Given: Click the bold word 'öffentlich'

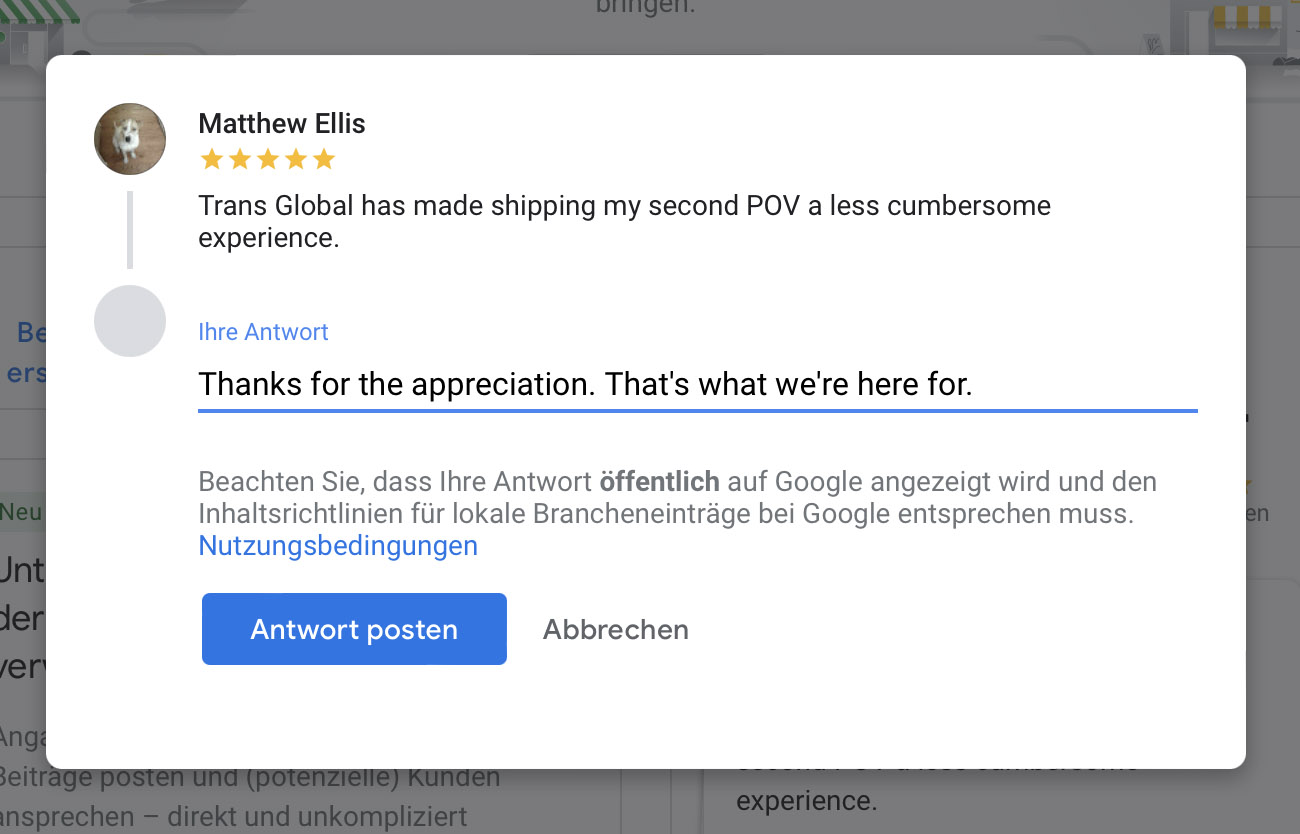Looking at the screenshot, I should (659, 482).
